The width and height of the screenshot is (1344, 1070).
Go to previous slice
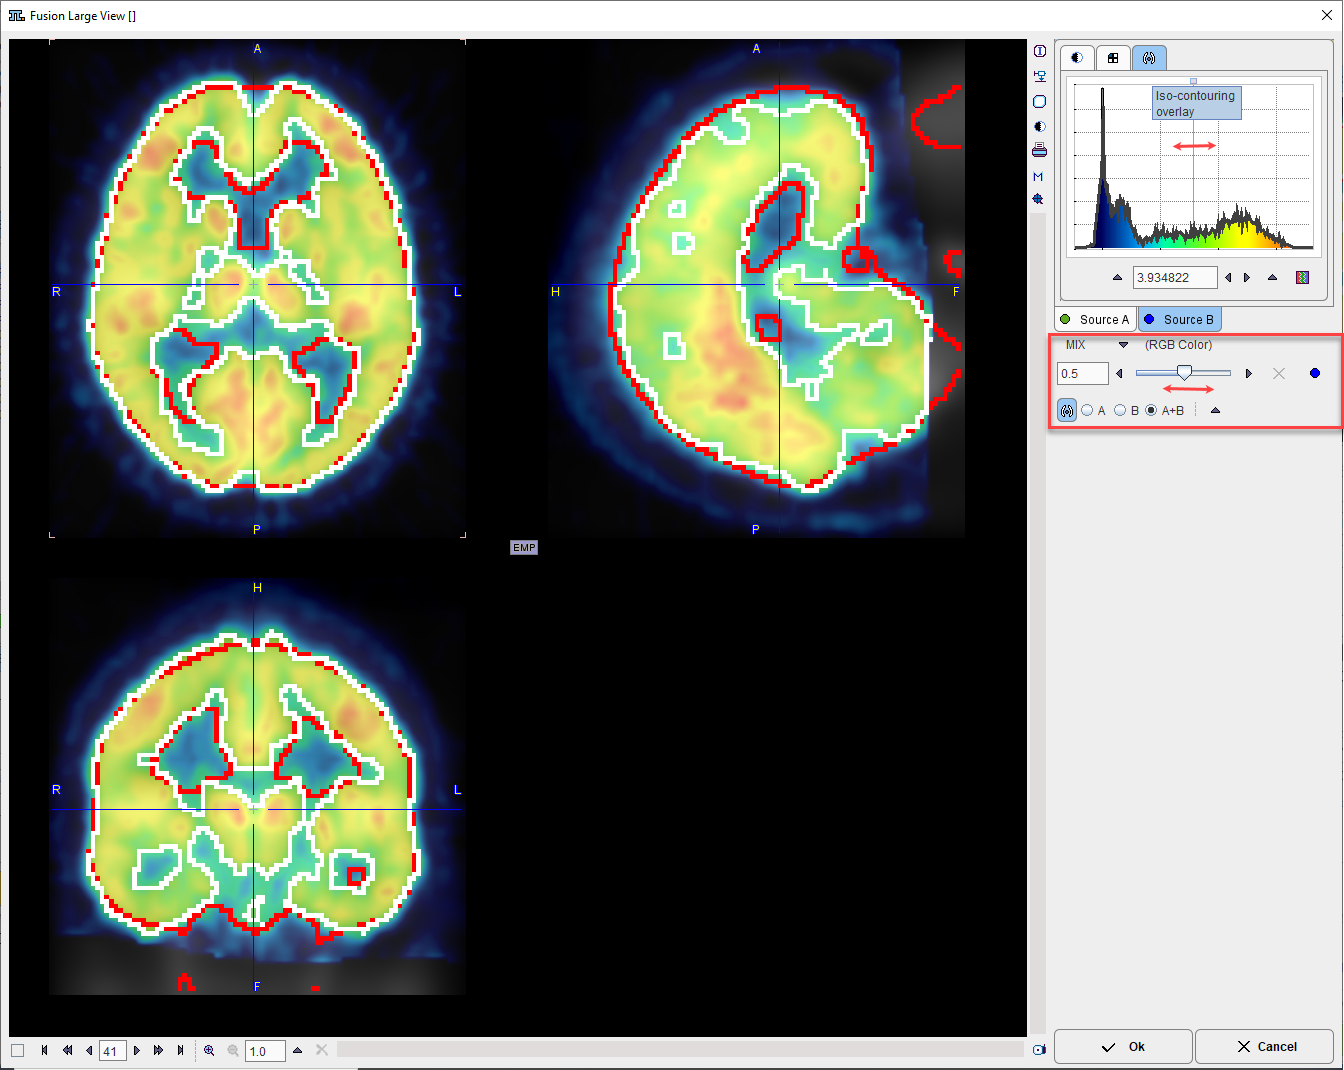click(89, 1050)
